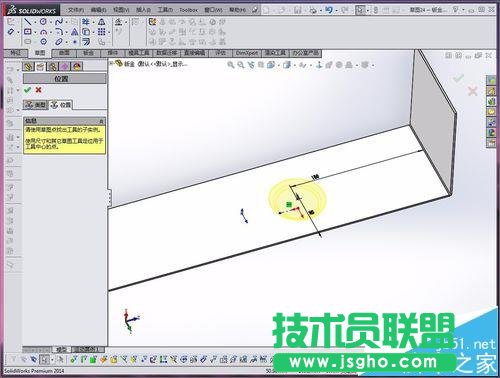Open the ConfigurationManager tab icon
Viewport: 500px width, 378px height.
(x=53, y=67)
